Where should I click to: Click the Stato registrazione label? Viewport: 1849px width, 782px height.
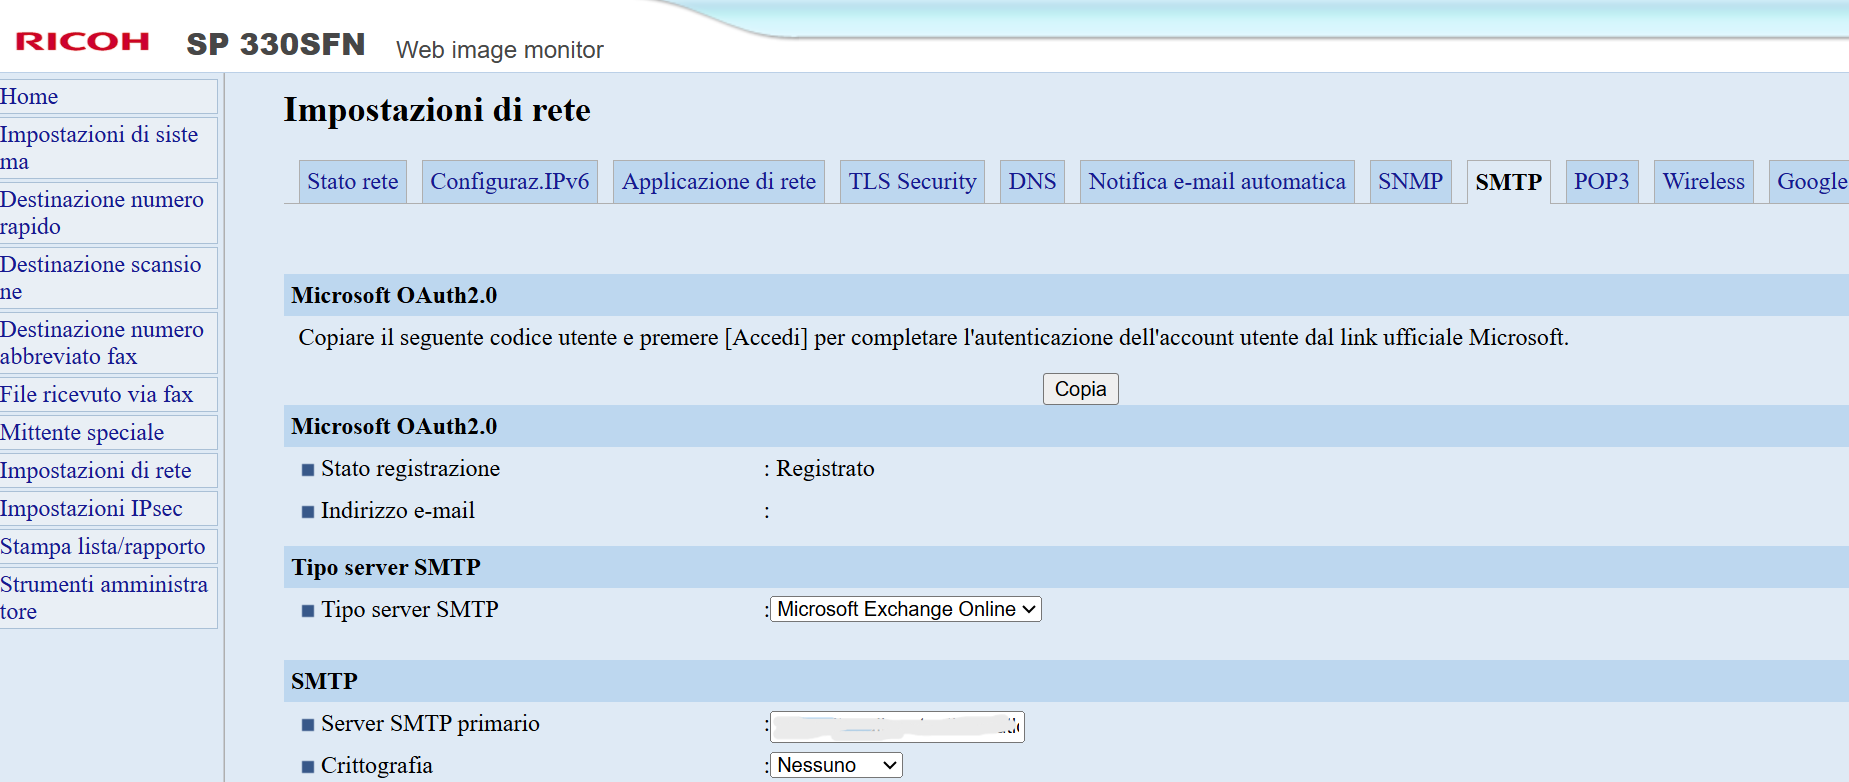(410, 469)
